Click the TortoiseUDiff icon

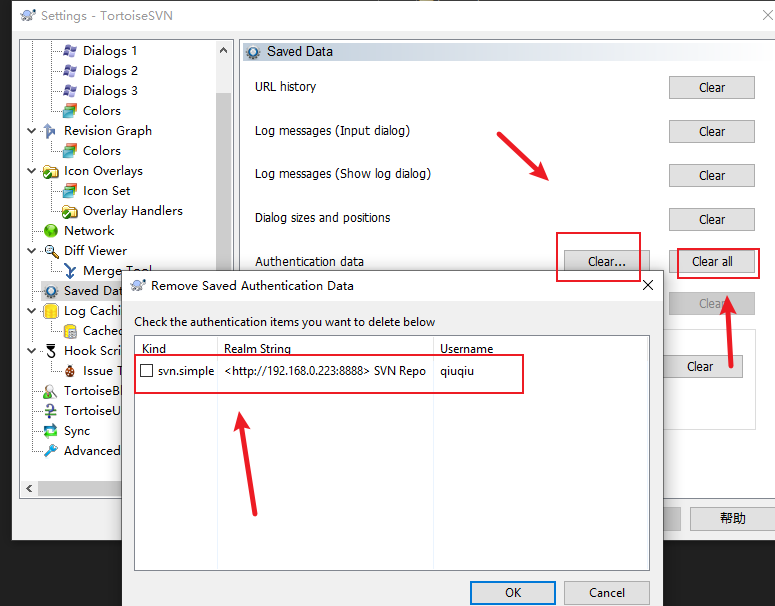50,411
